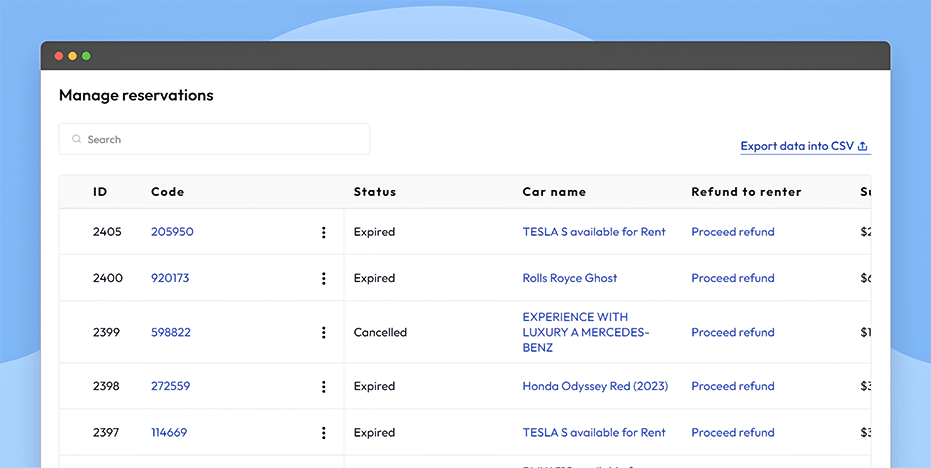Click Expired status in row 2400

coord(374,278)
